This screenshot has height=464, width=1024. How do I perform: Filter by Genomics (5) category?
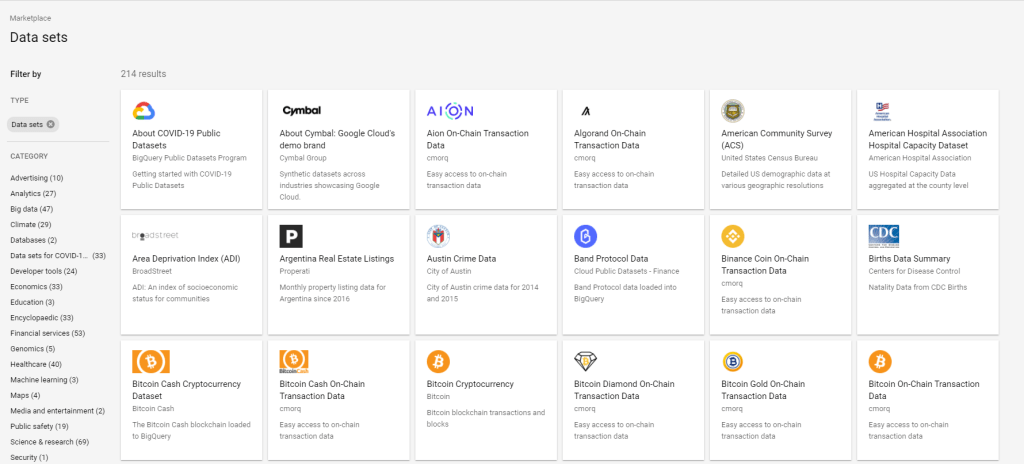click(x=33, y=349)
